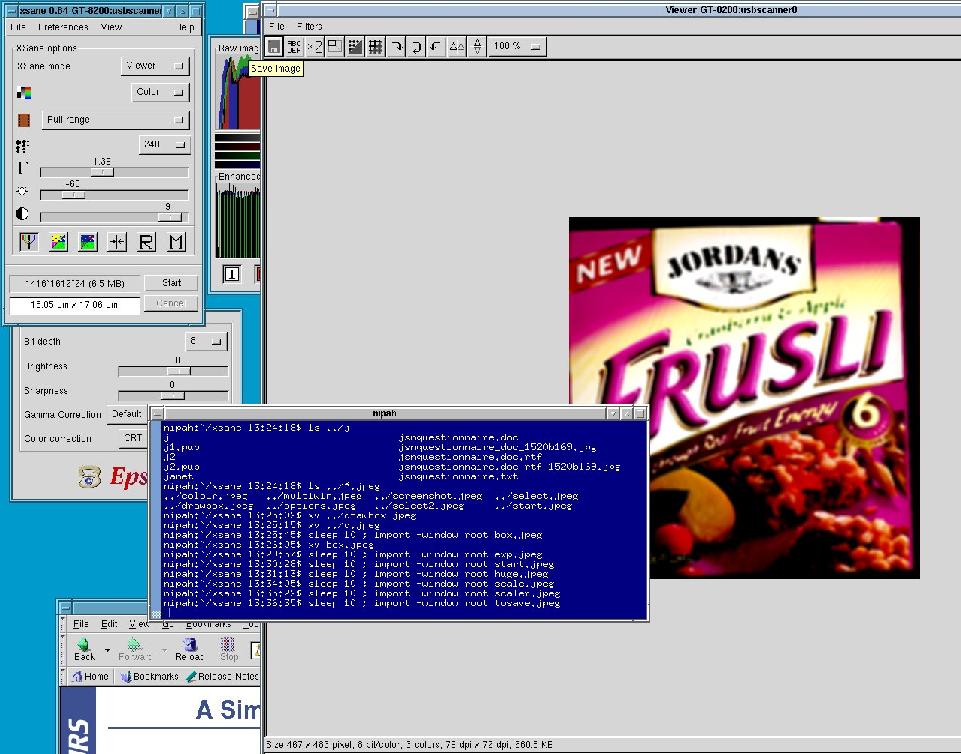Open the XSane mode Viewer dropdown
This screenshot has width=961, height=754.
coord(155,66)
